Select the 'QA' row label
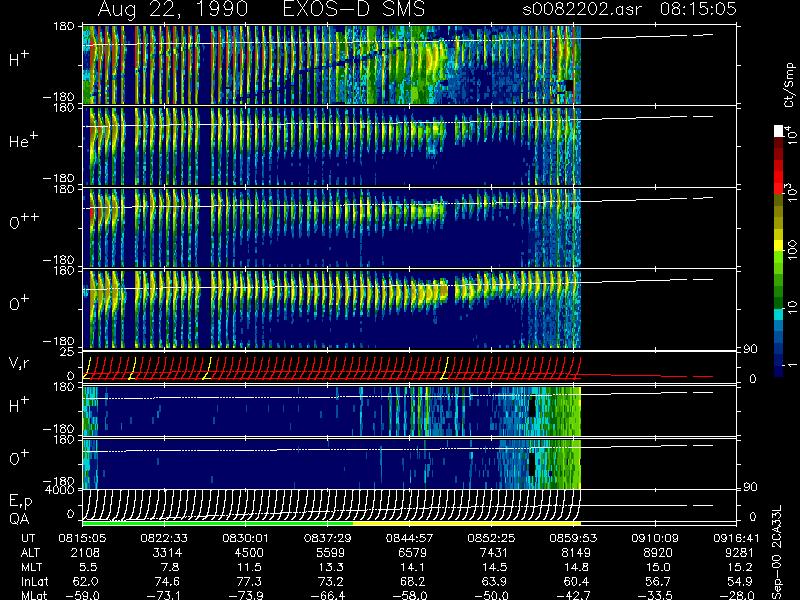The width and height of the screenshot is (800, 600). pos(19,519)
